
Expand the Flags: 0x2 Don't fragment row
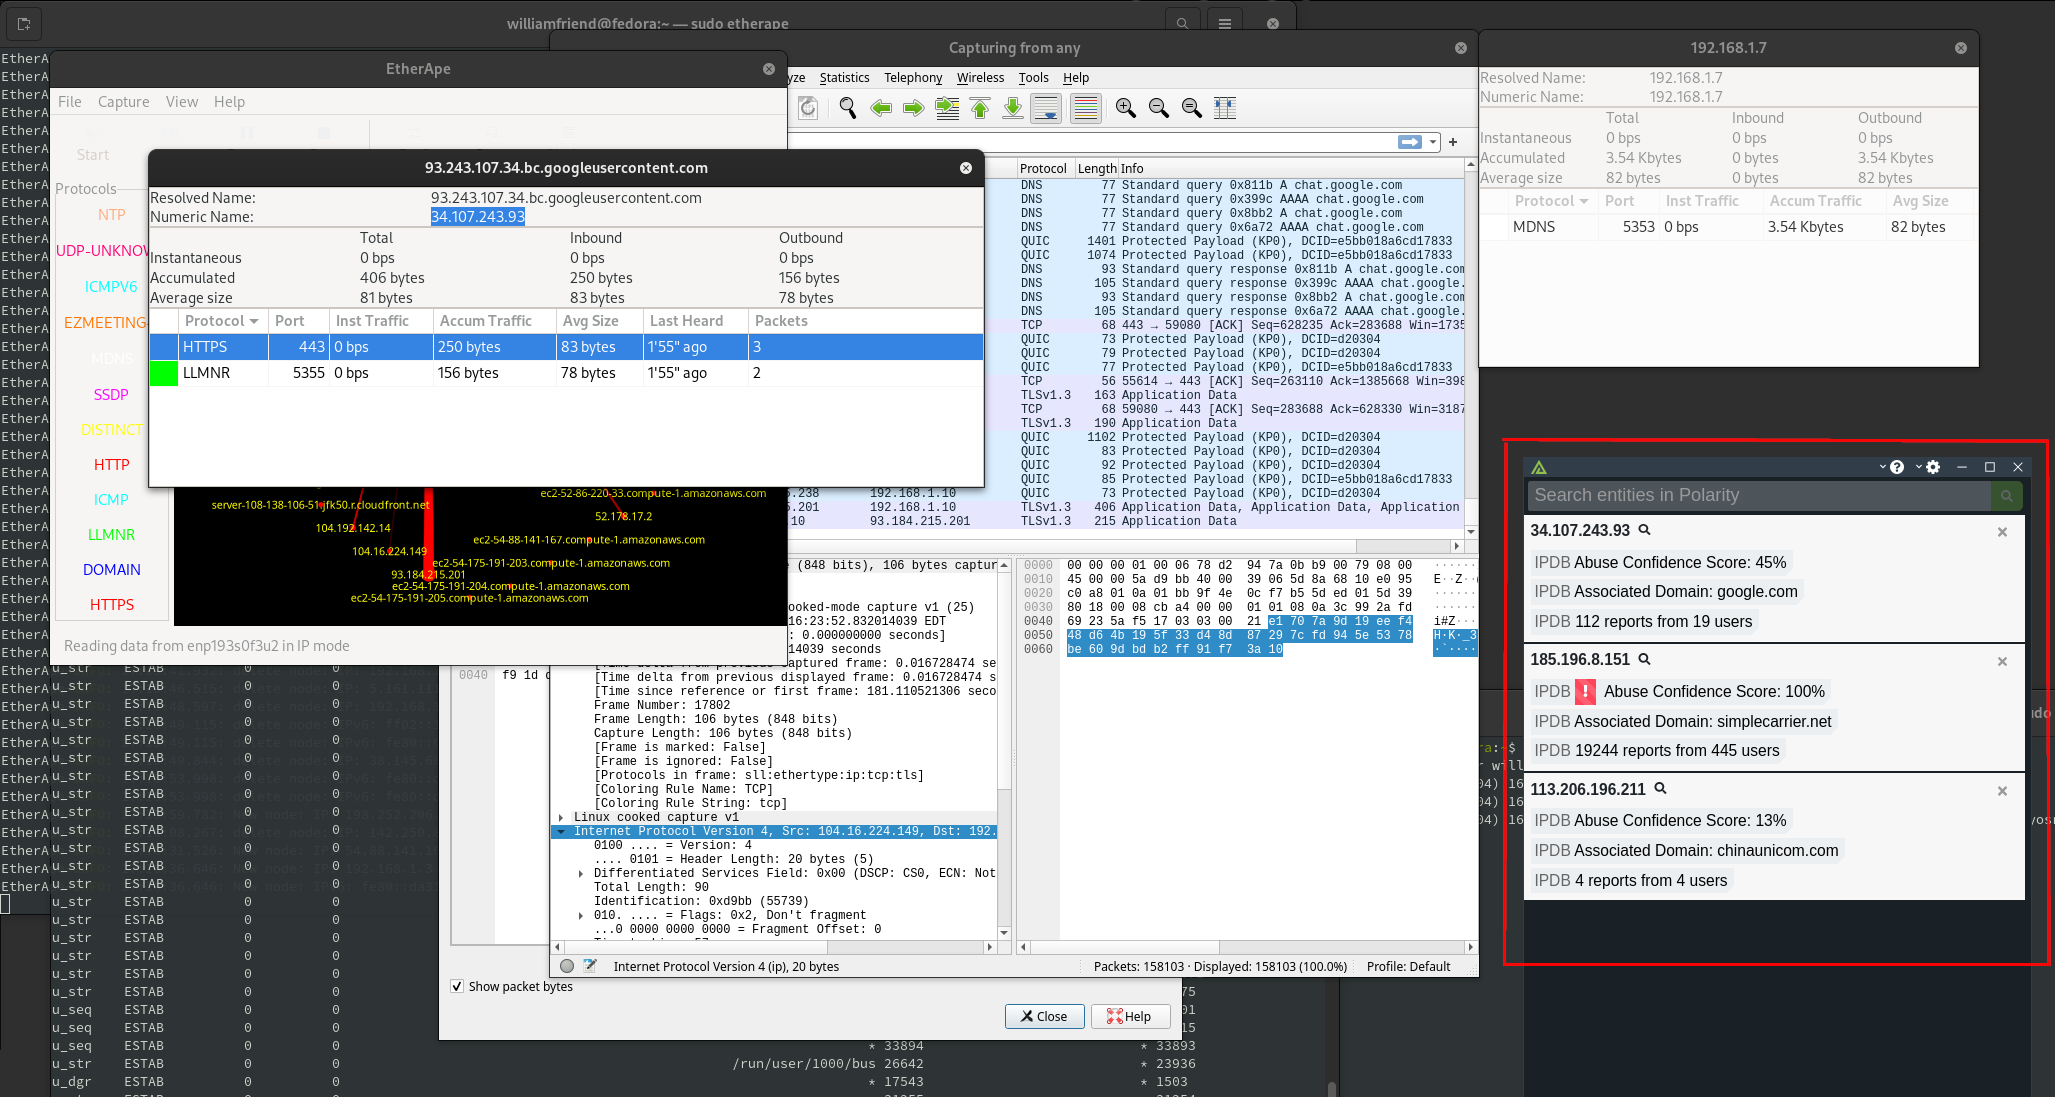(581, 915)
